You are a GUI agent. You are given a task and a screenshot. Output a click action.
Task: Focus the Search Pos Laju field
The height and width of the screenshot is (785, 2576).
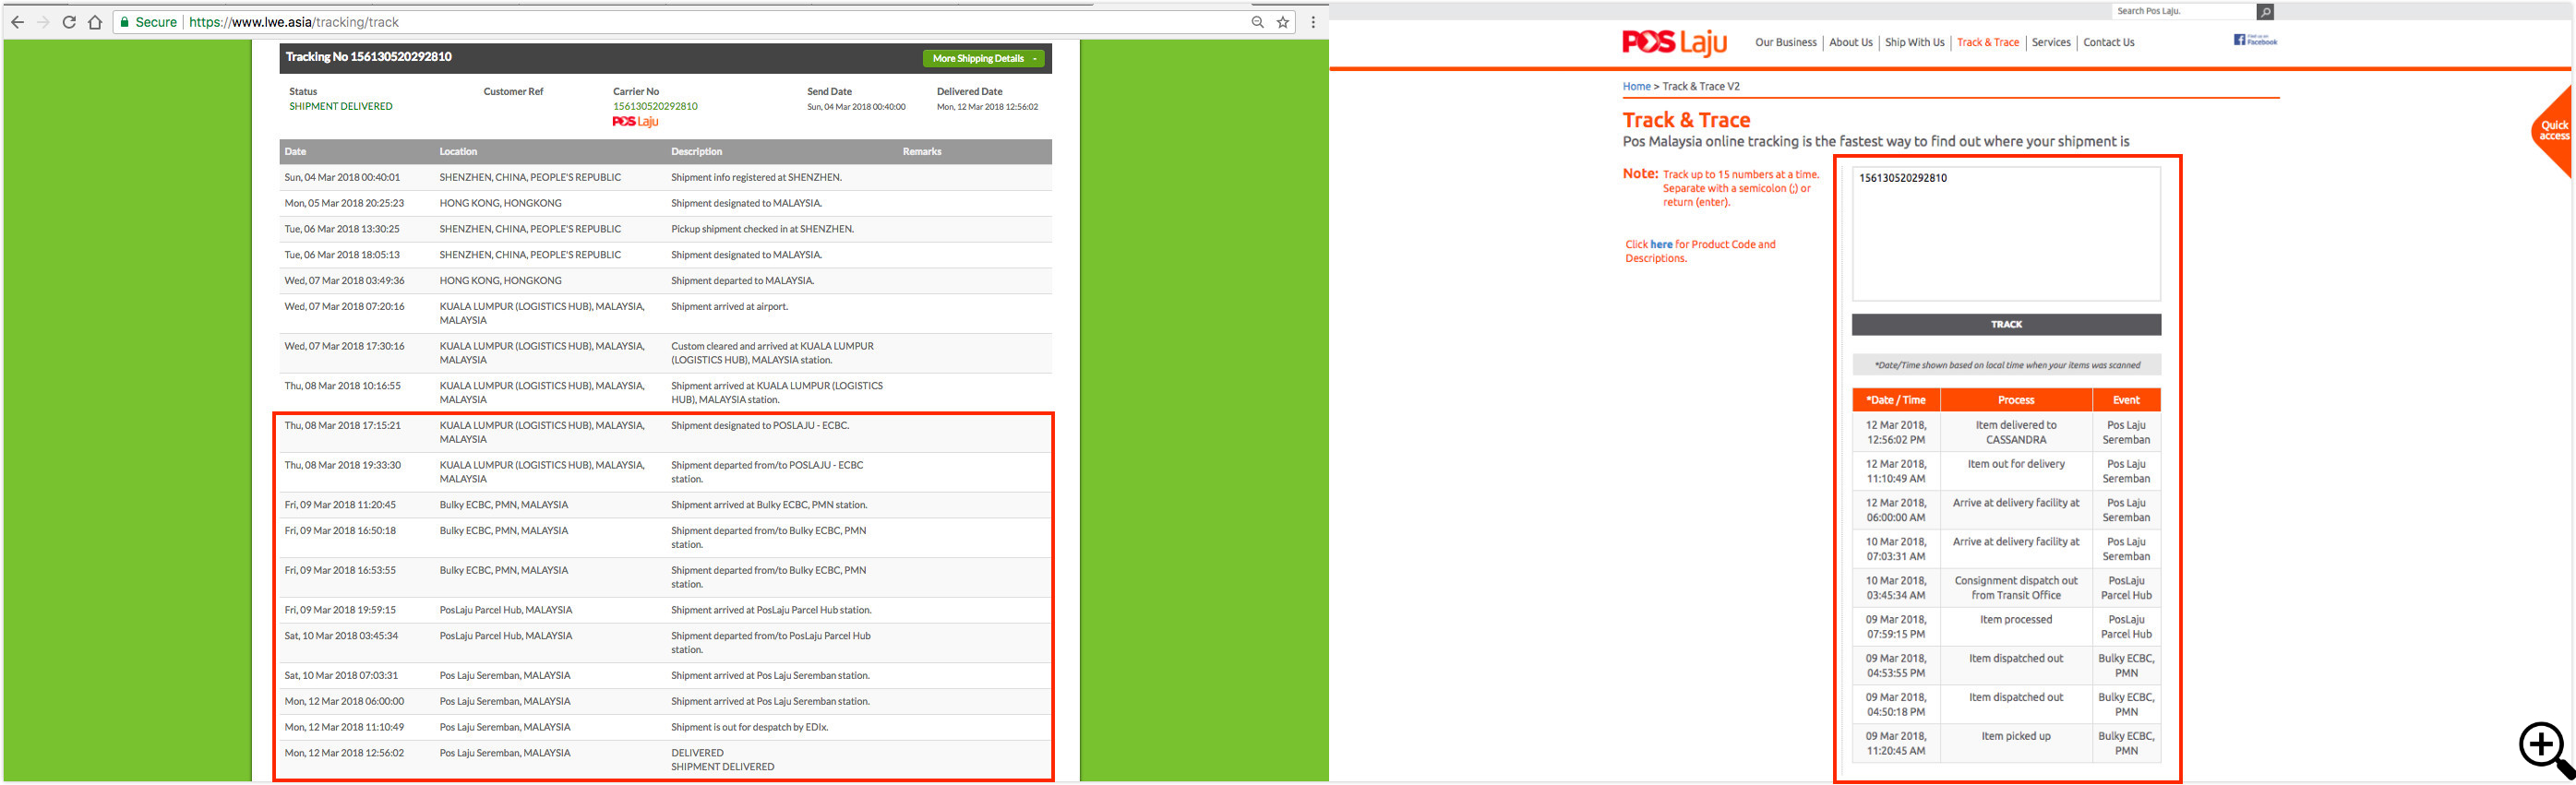tap(2183, 11)
